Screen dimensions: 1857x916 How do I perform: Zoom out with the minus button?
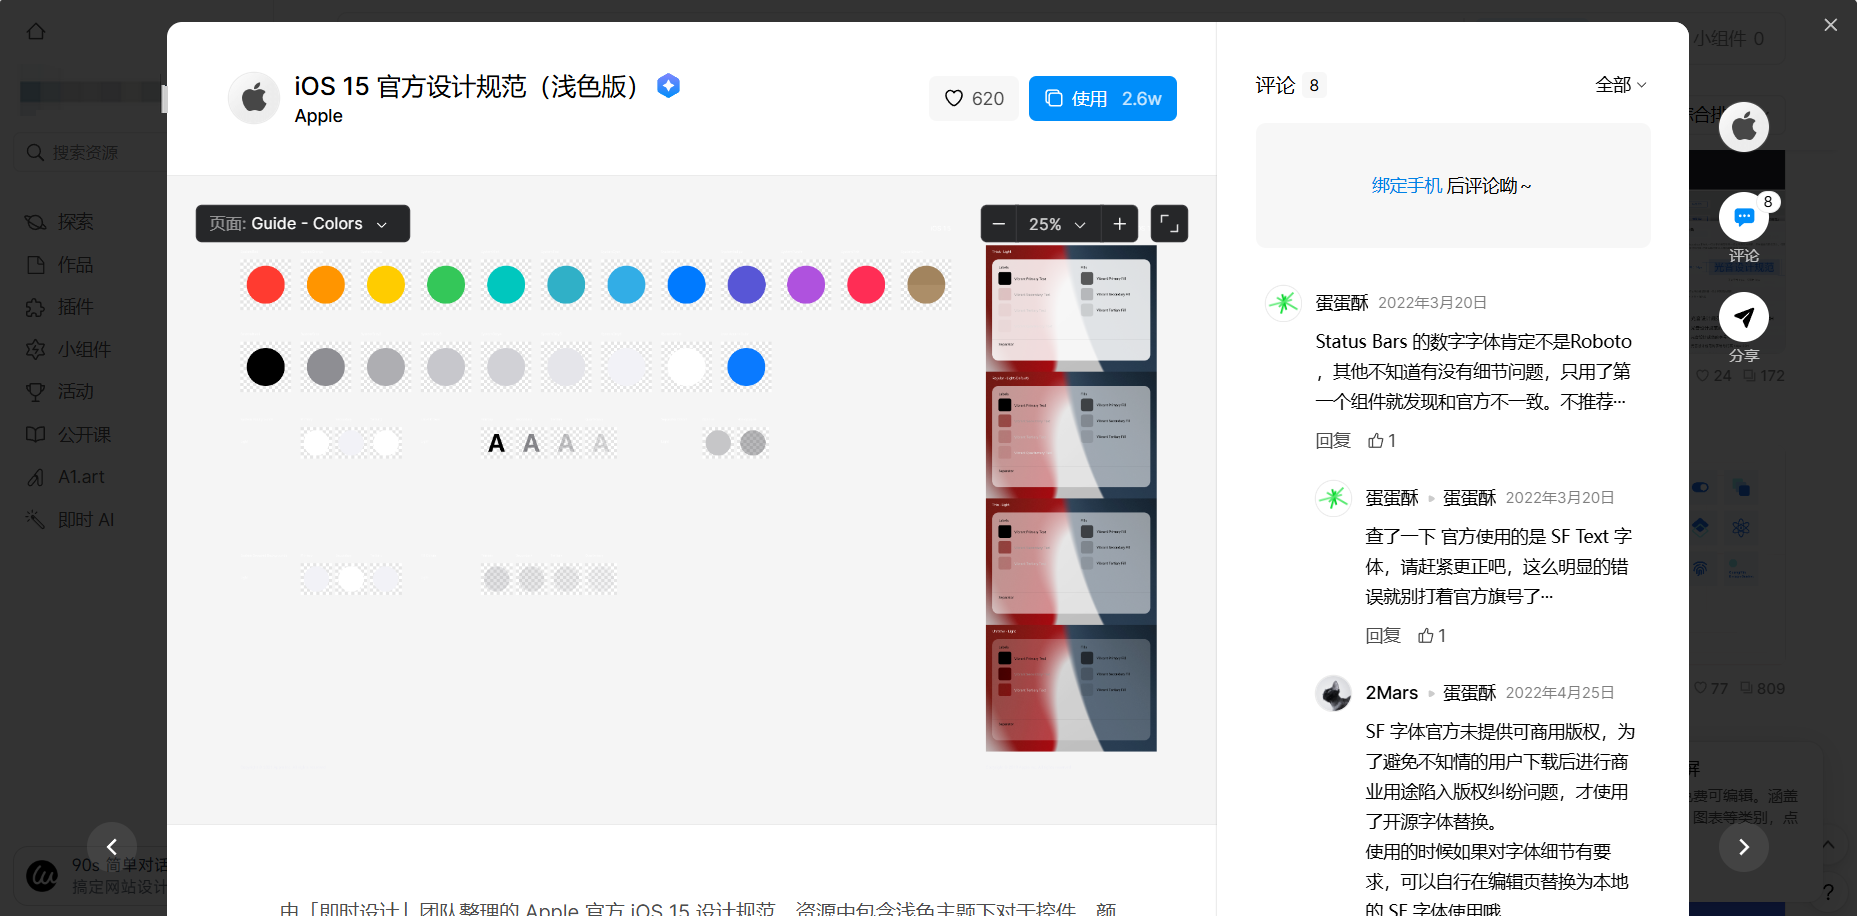tap(998, 224)
